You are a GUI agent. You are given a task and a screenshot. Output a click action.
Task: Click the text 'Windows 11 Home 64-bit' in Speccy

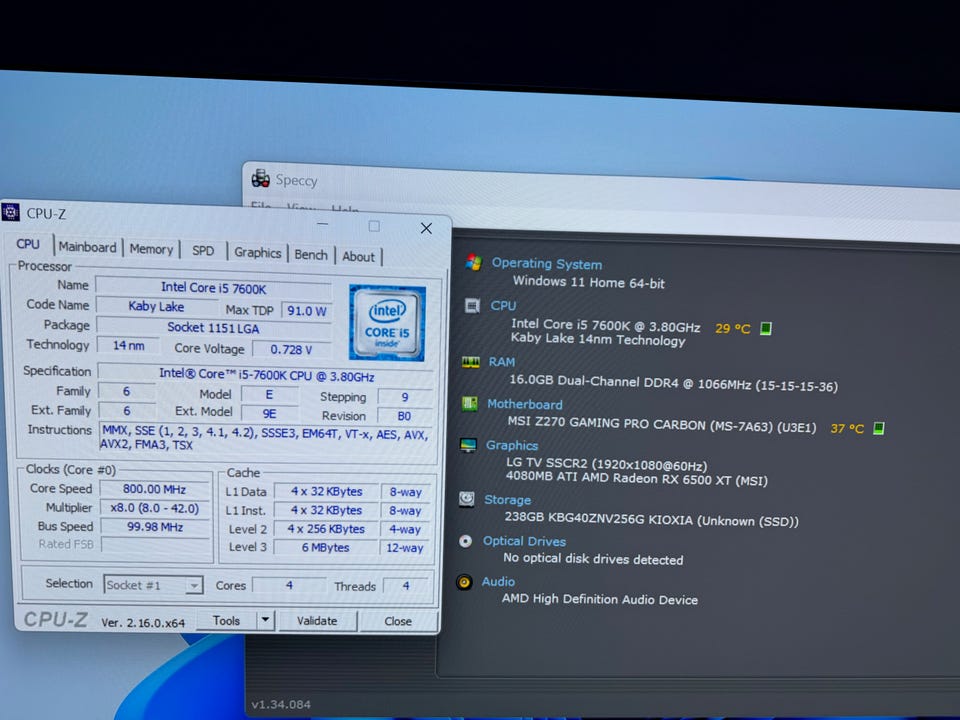588,282
